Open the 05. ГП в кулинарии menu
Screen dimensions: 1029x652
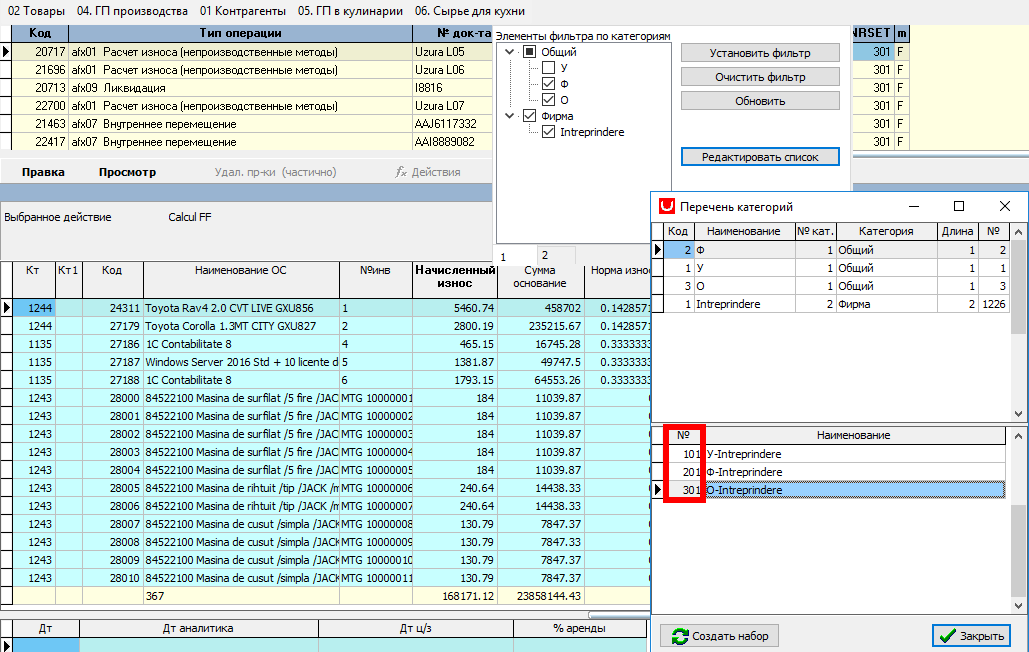(x=350, y=11)
